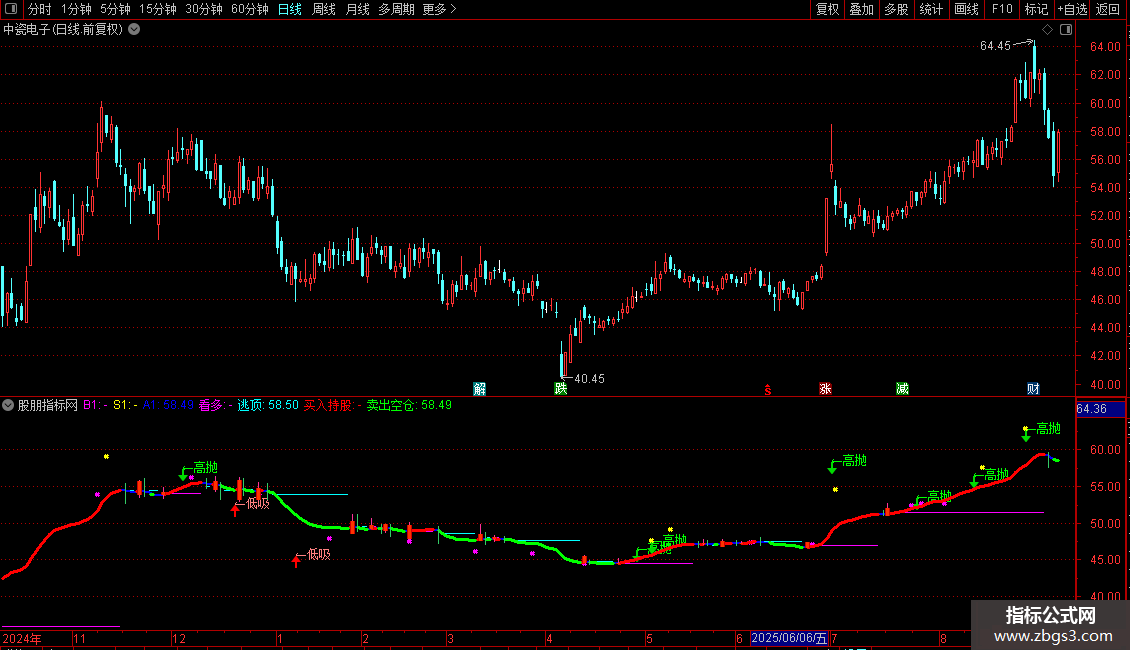Click the 40.45 low price label
Screen dimensions: 1130x650
tap(590, 379)
